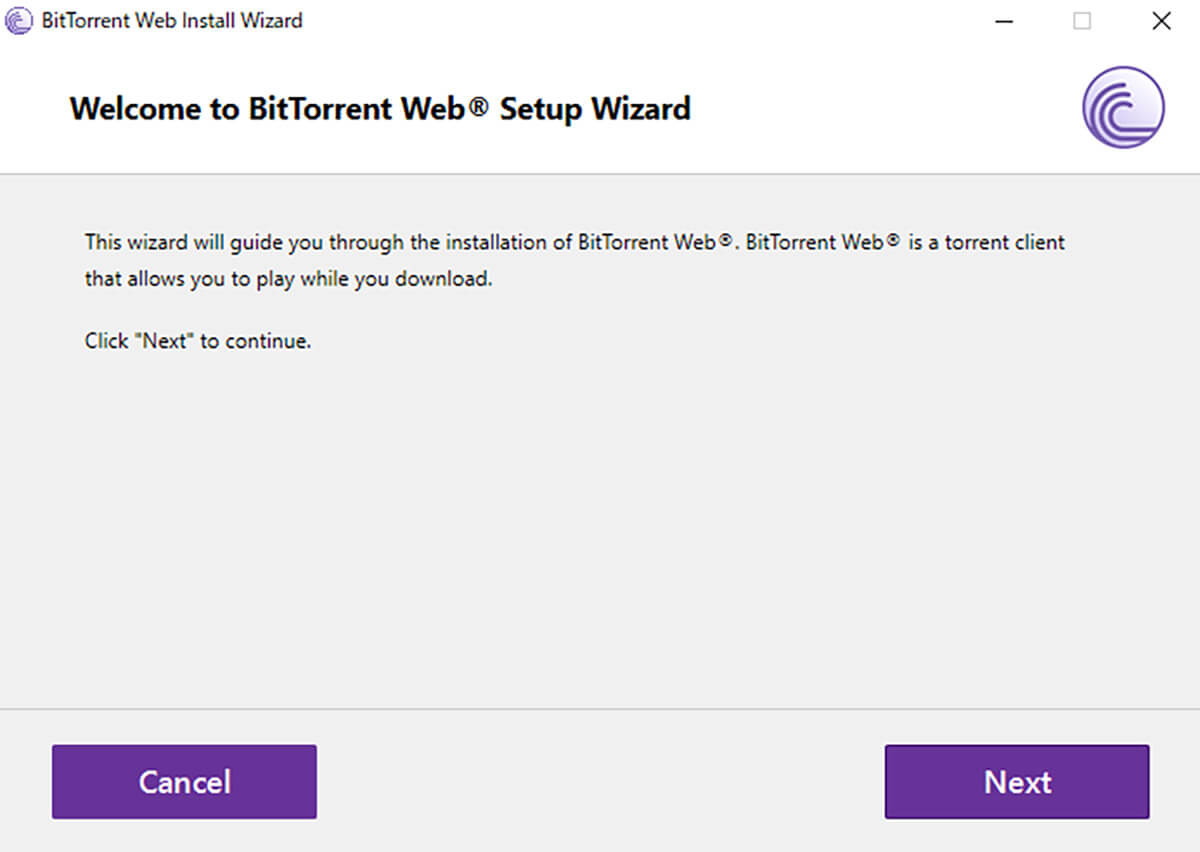
Task: Click the divider line under the header
Action: [600, 174]
